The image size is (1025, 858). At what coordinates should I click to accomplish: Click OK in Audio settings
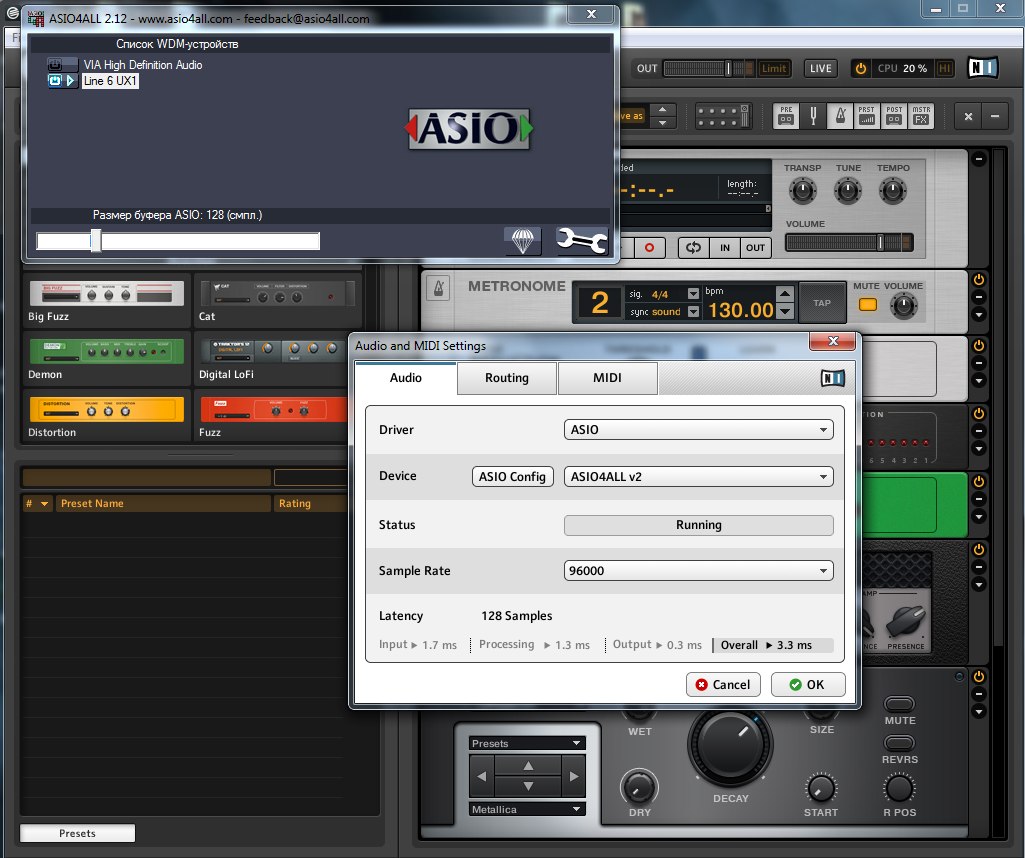pyautogui.click(x=808, y=684)
